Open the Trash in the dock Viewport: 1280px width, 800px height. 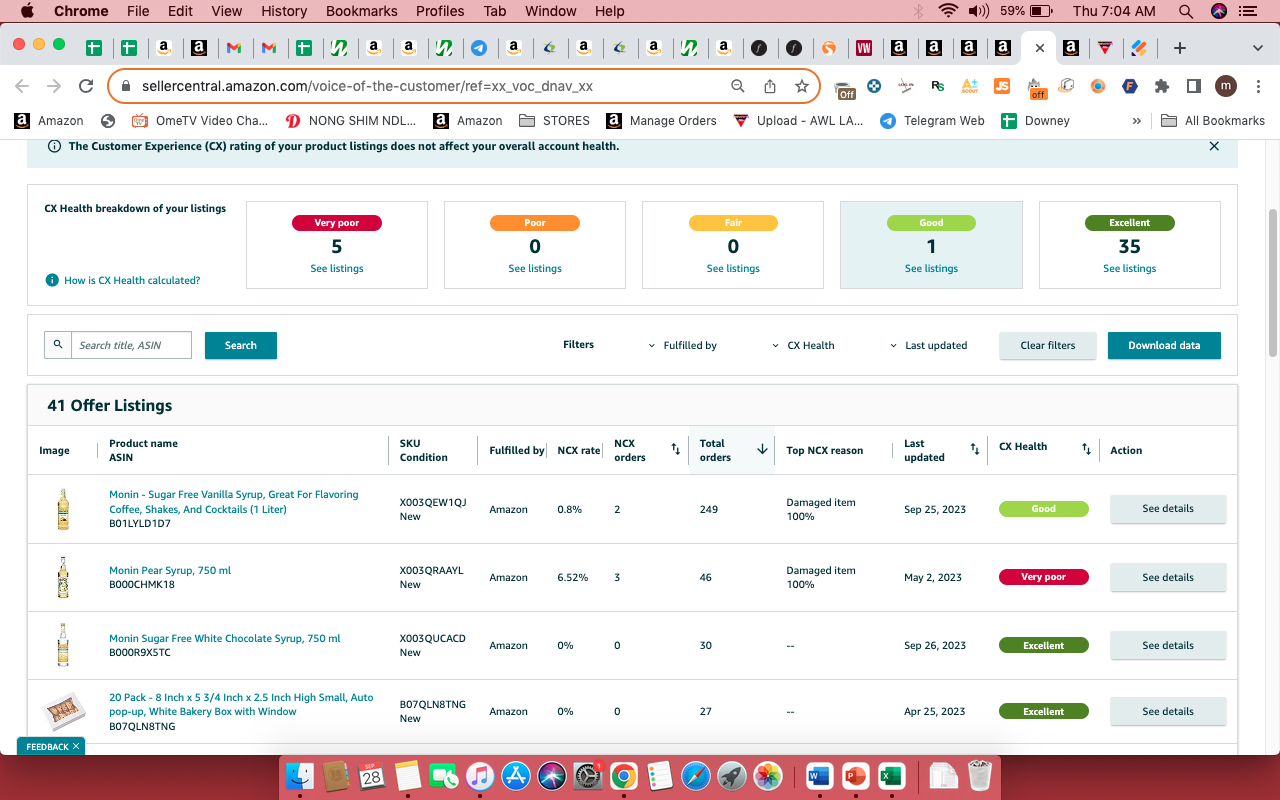[x=979, y=775]
